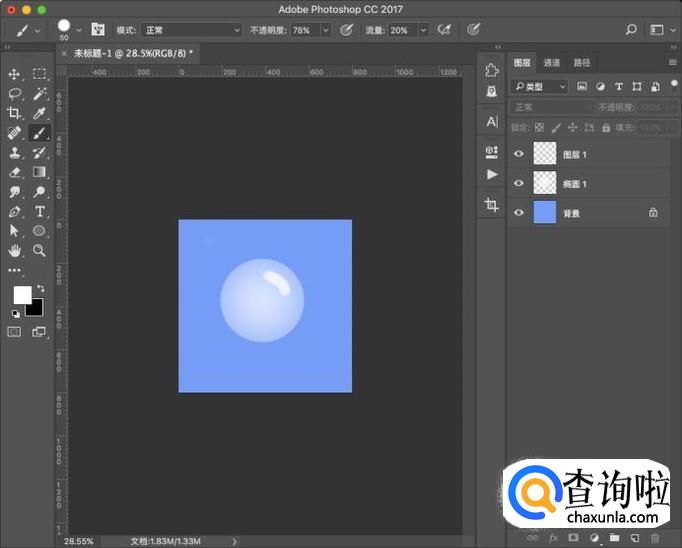Select the Move tool

pos(15,74)
